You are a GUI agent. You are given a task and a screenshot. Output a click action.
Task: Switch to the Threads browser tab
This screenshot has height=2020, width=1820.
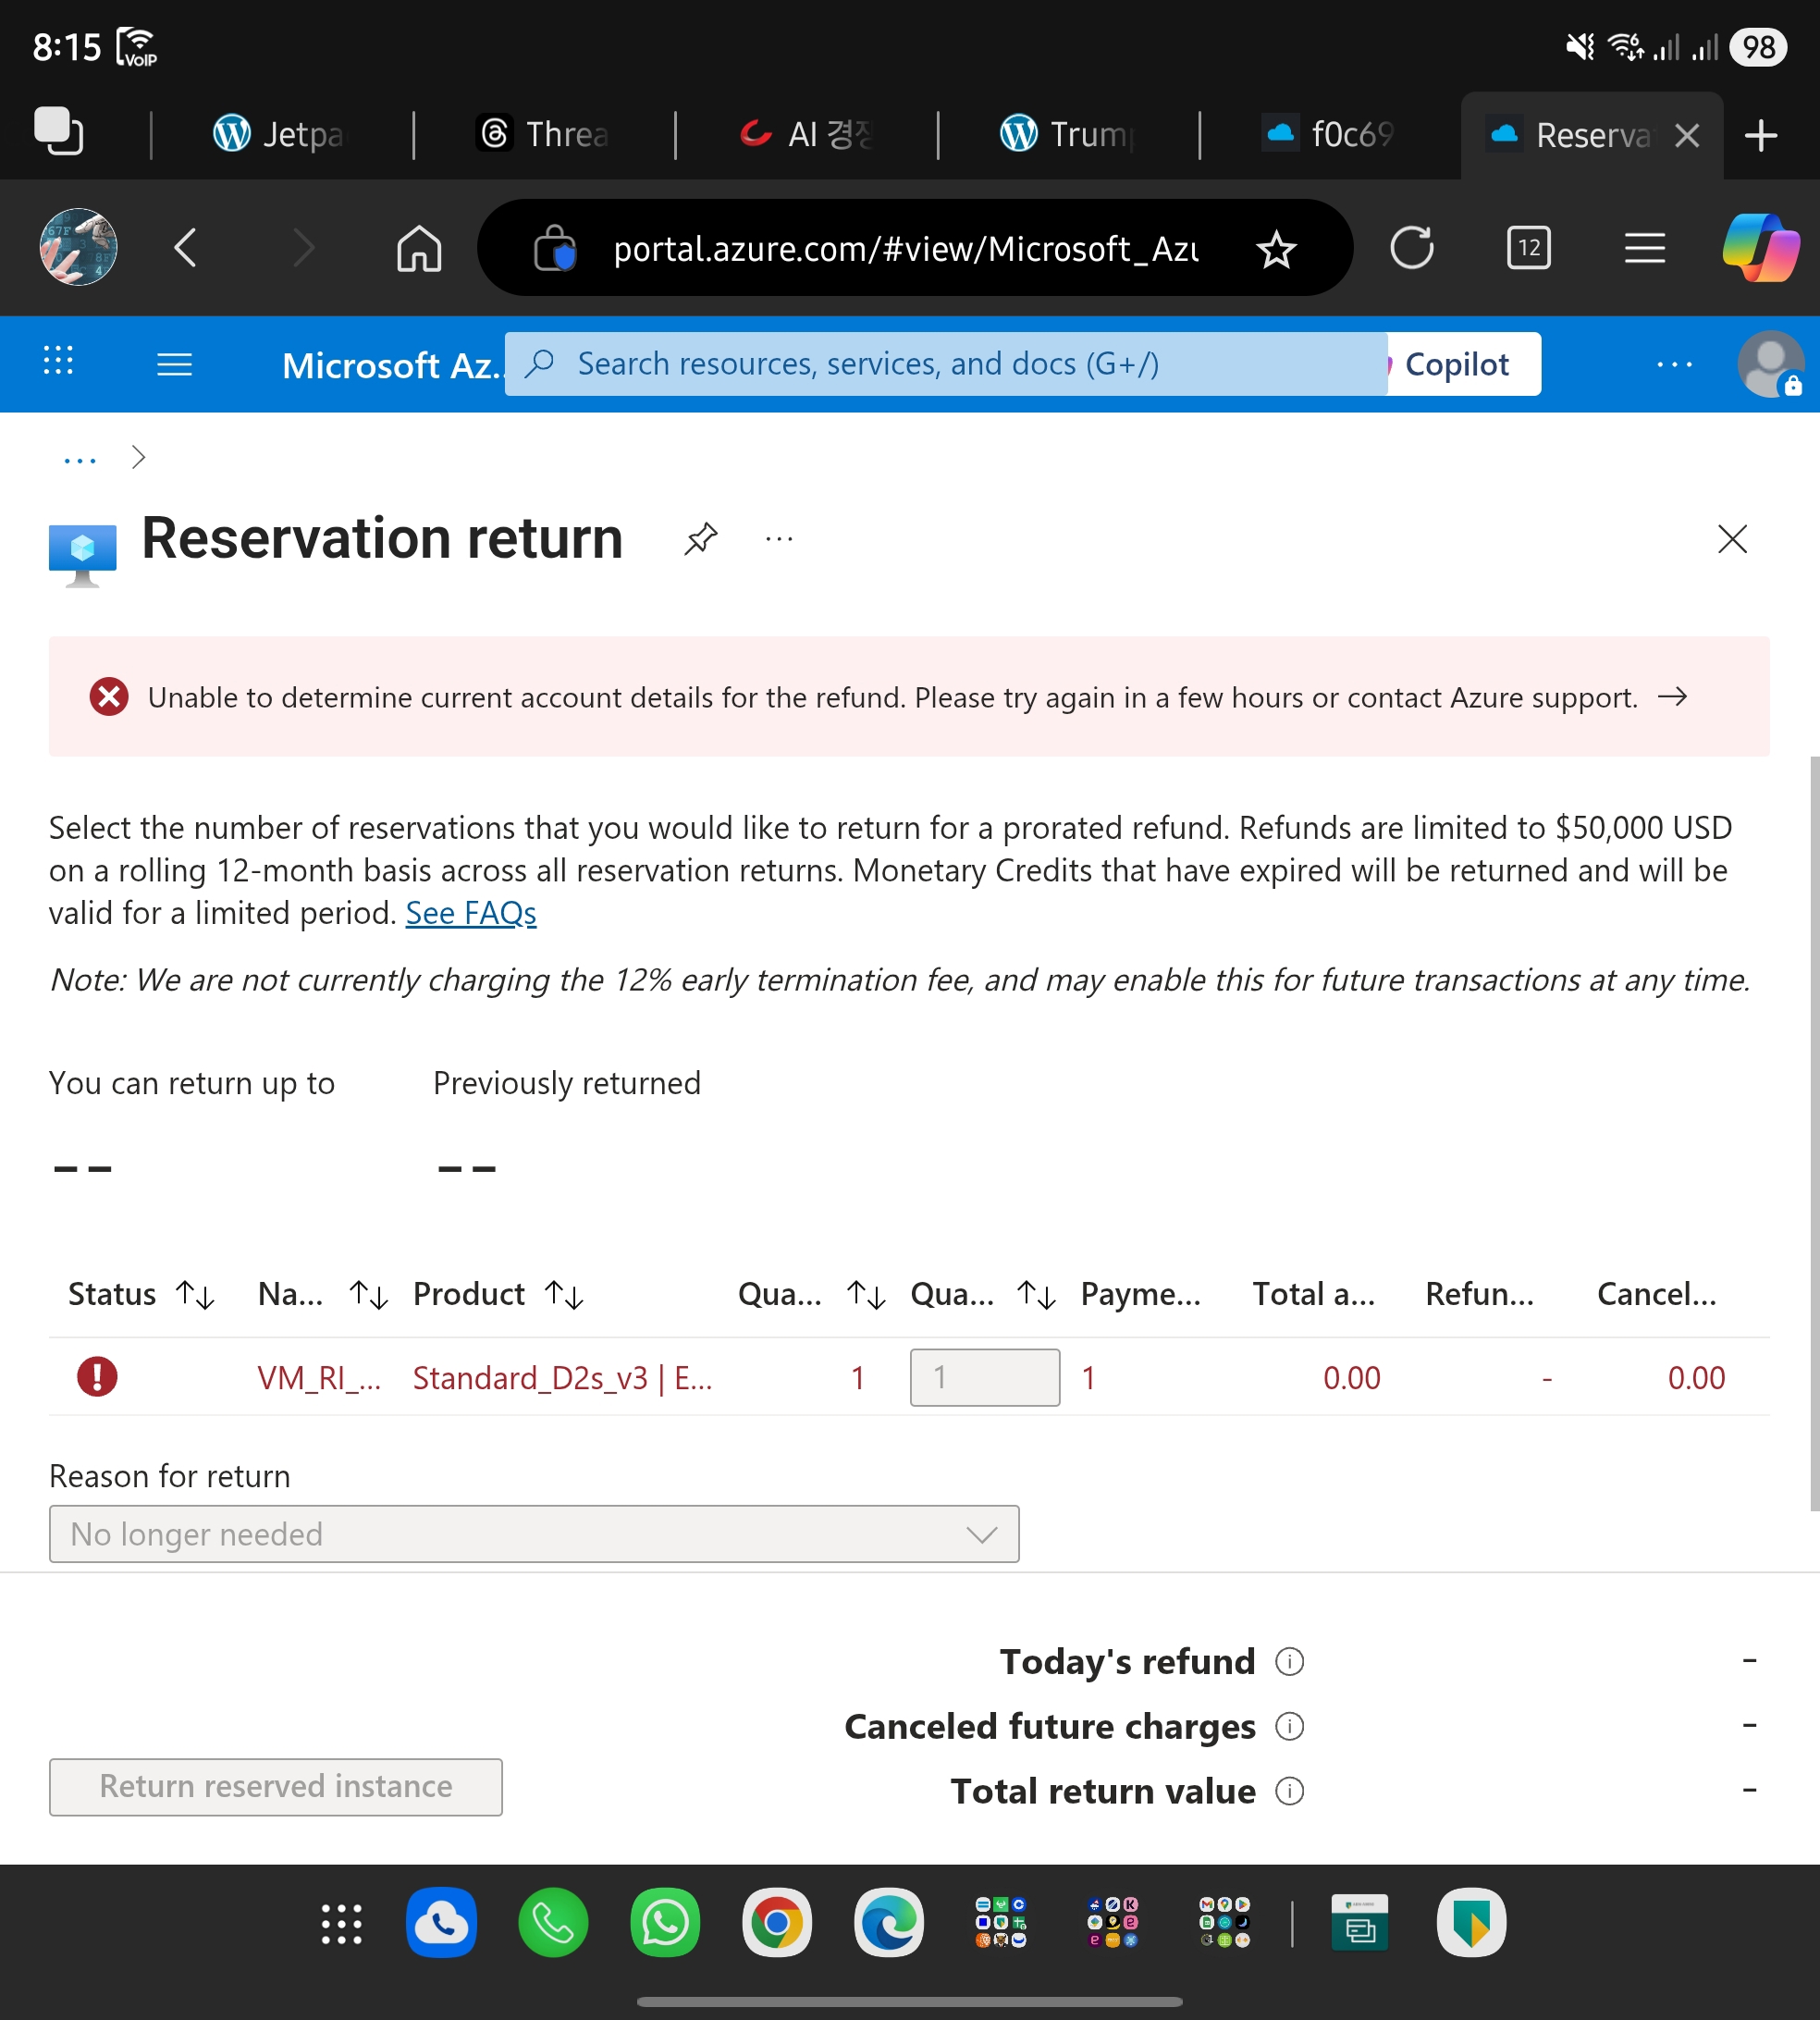point(543,134)
